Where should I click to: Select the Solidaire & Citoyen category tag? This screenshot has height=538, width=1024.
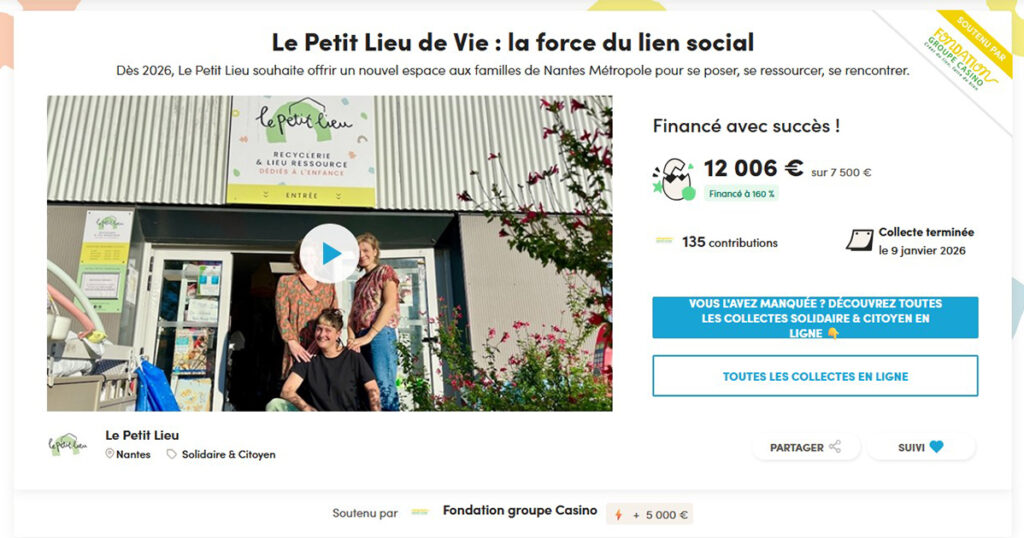(x=229, y=454)
